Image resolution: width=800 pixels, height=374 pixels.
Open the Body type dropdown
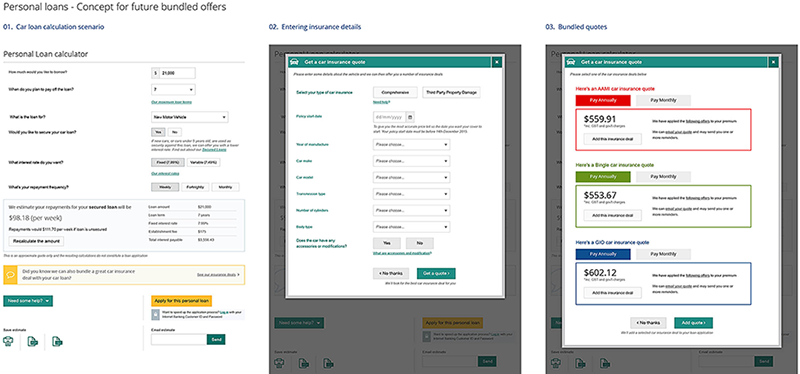click(411, 227)
